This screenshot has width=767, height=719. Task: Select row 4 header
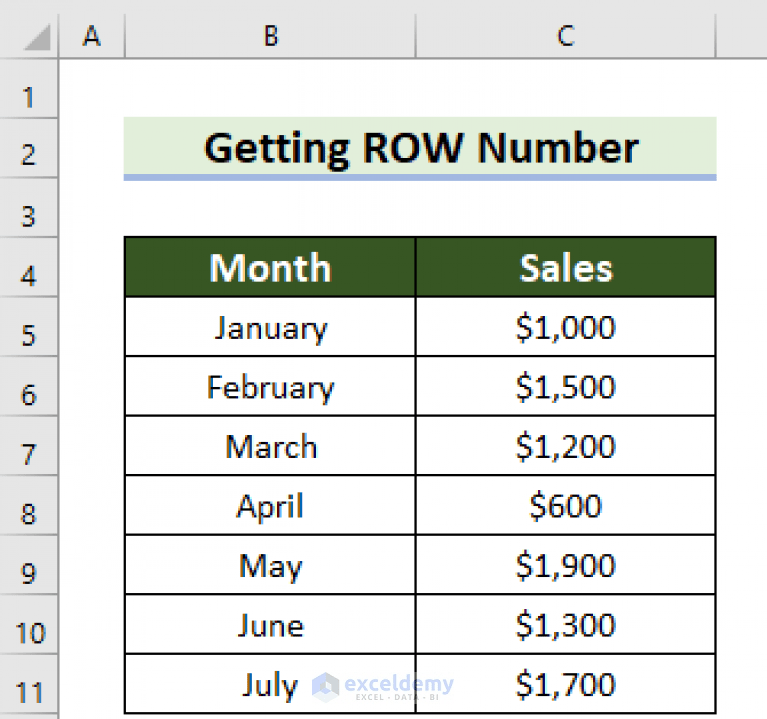tap(29, 268)
